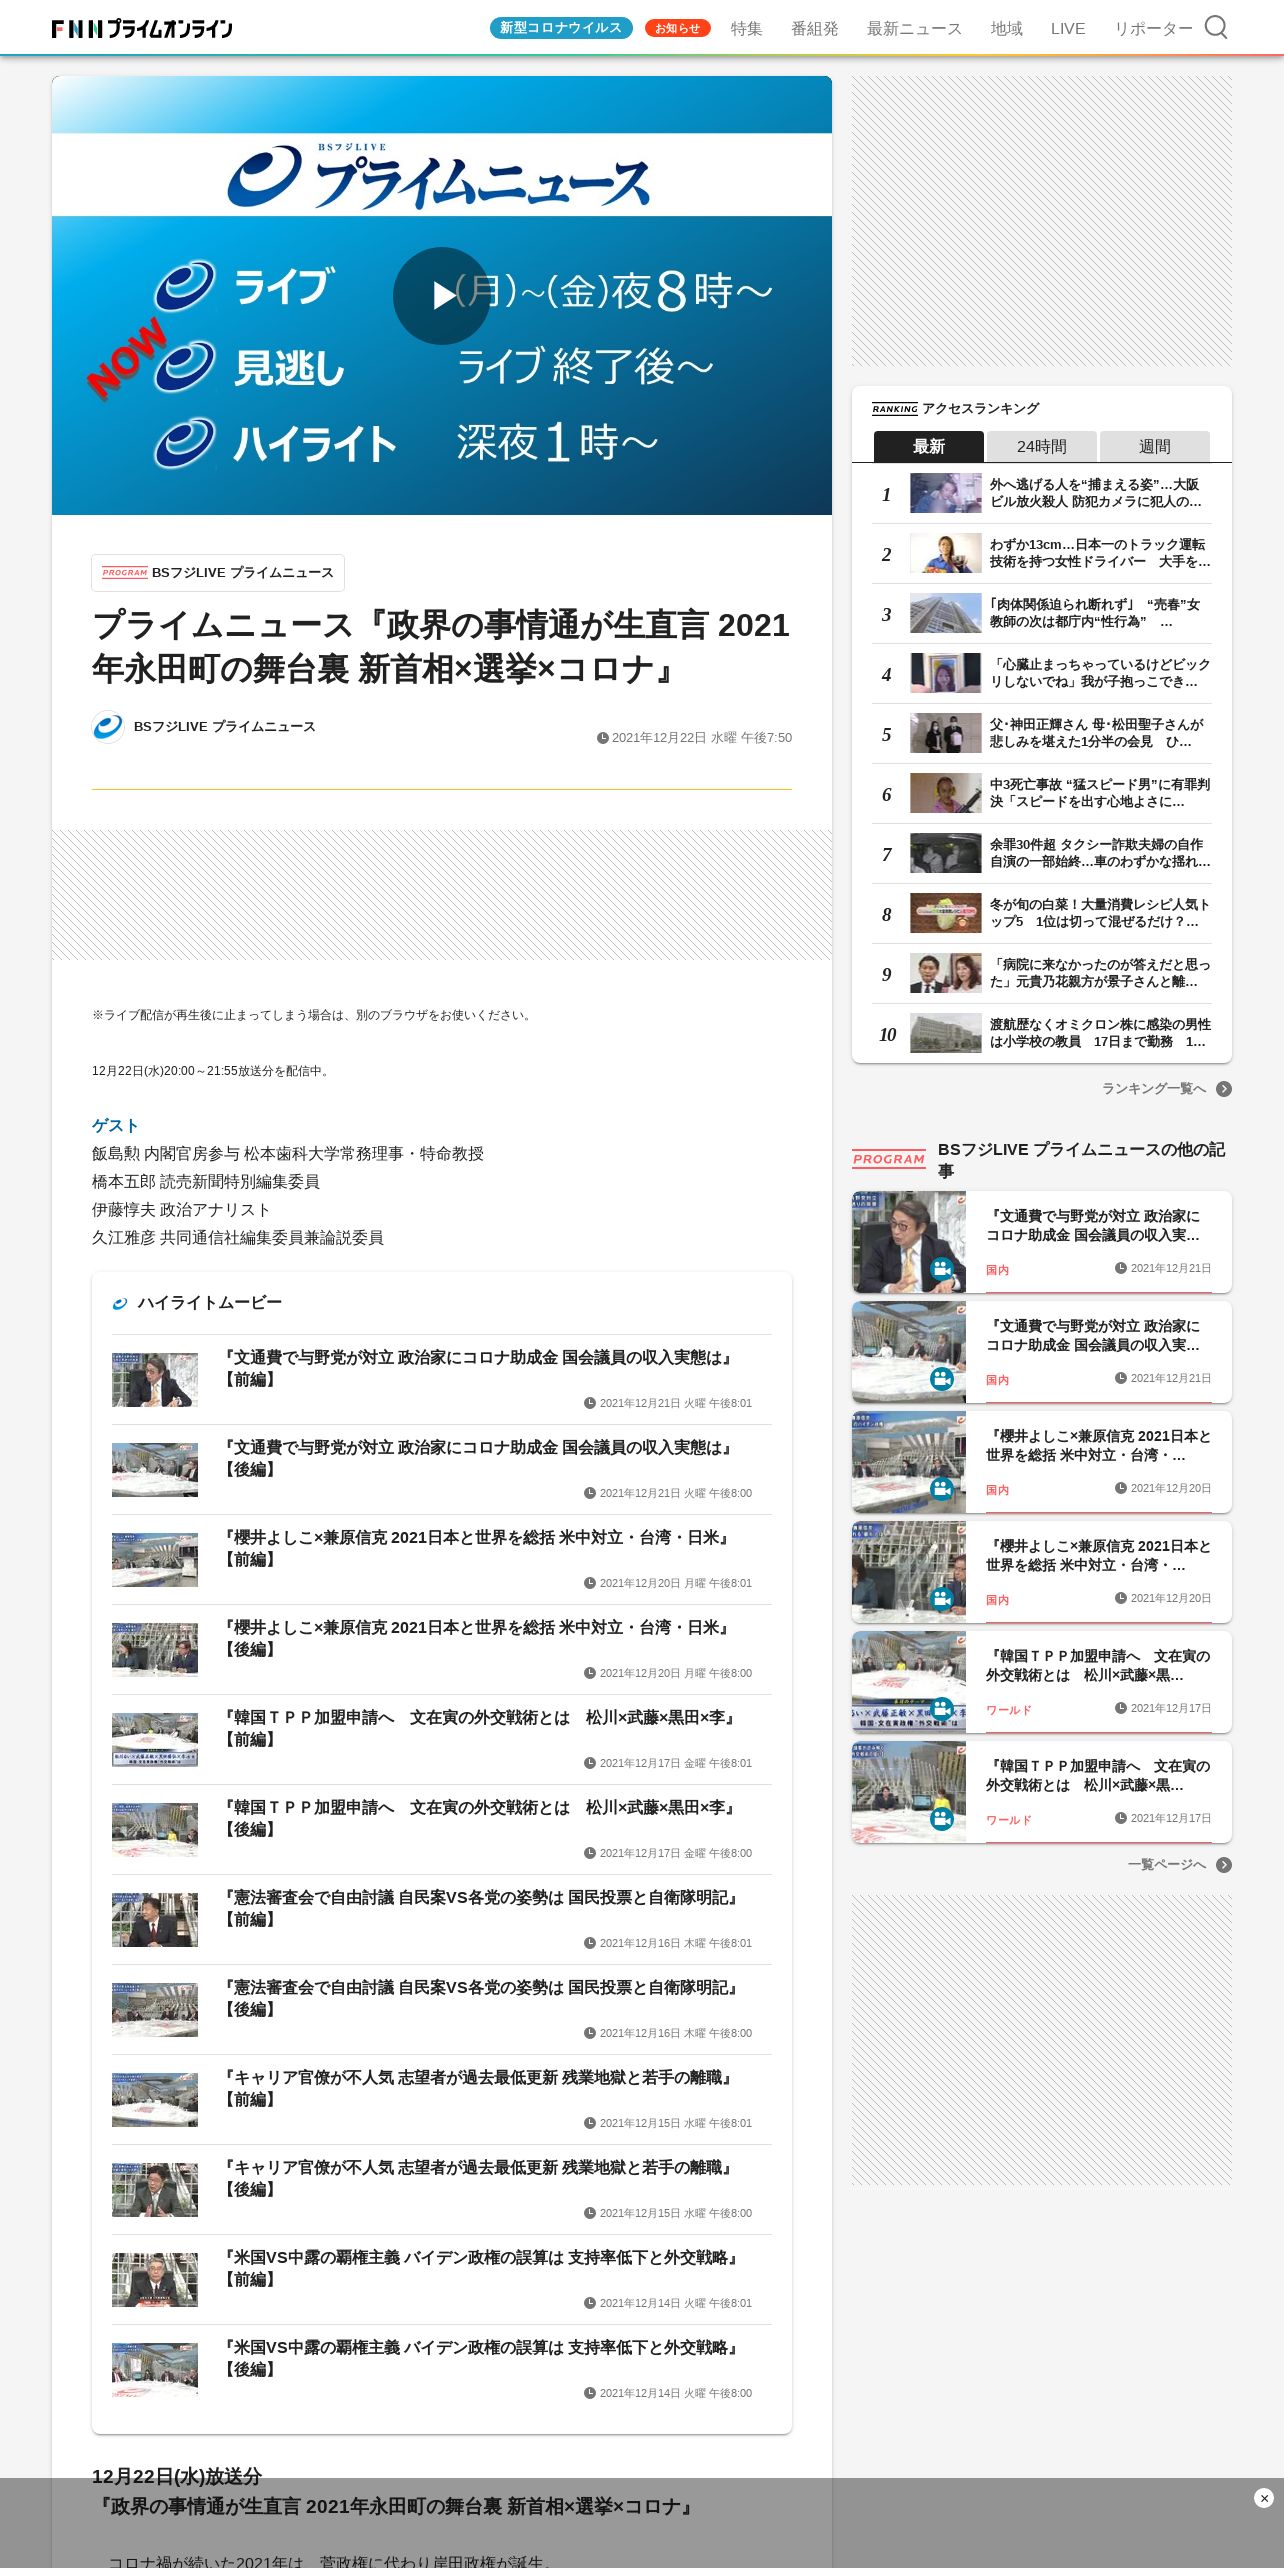The width and height of the screenshot is (1284, 2568).
Task: Open 新型コロナウイルス section
Action: (x=561, y=28)
